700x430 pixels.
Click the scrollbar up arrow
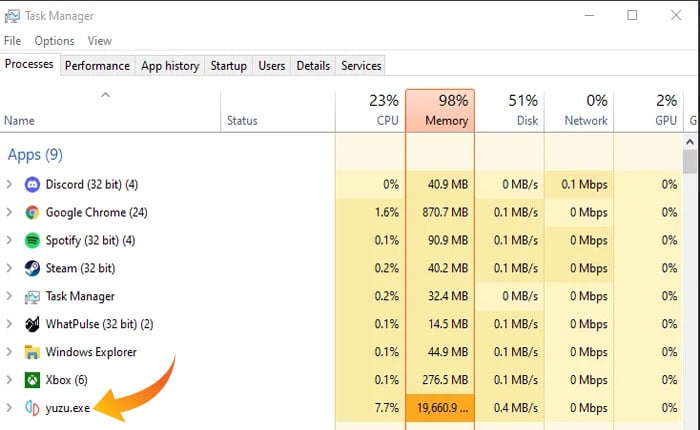(x=690, y=143)
